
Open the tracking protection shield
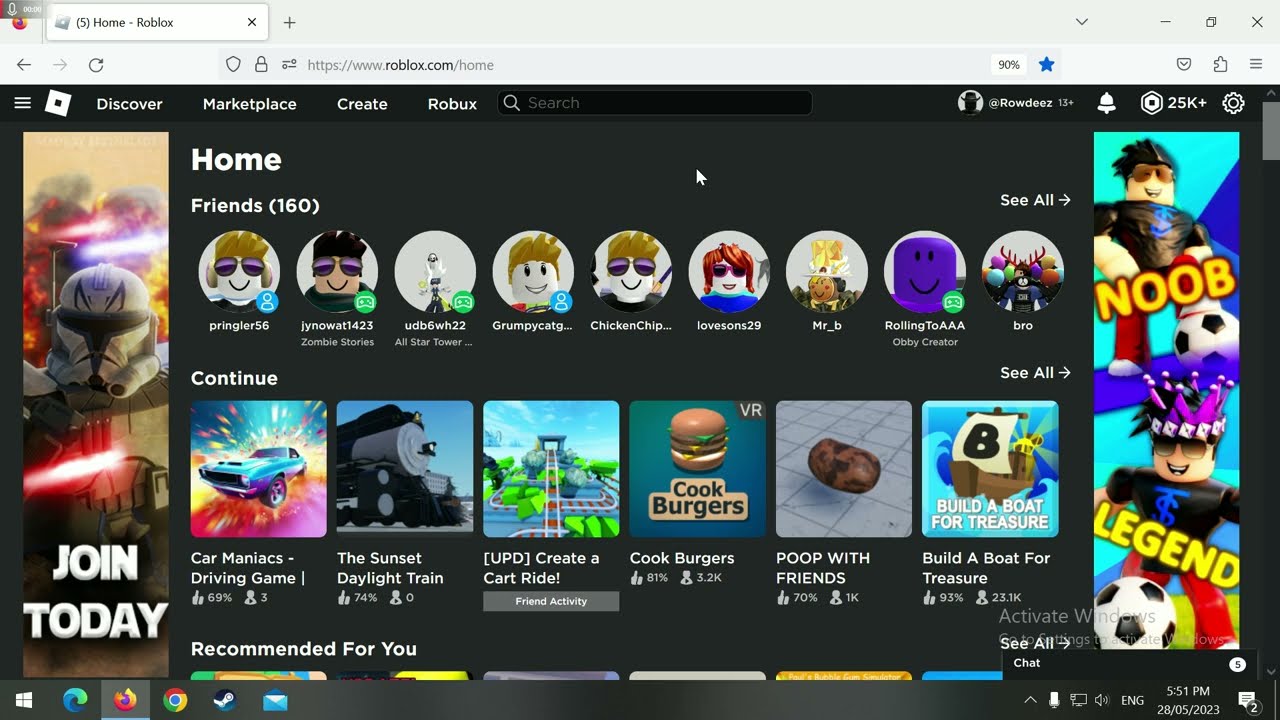(233, 65)
